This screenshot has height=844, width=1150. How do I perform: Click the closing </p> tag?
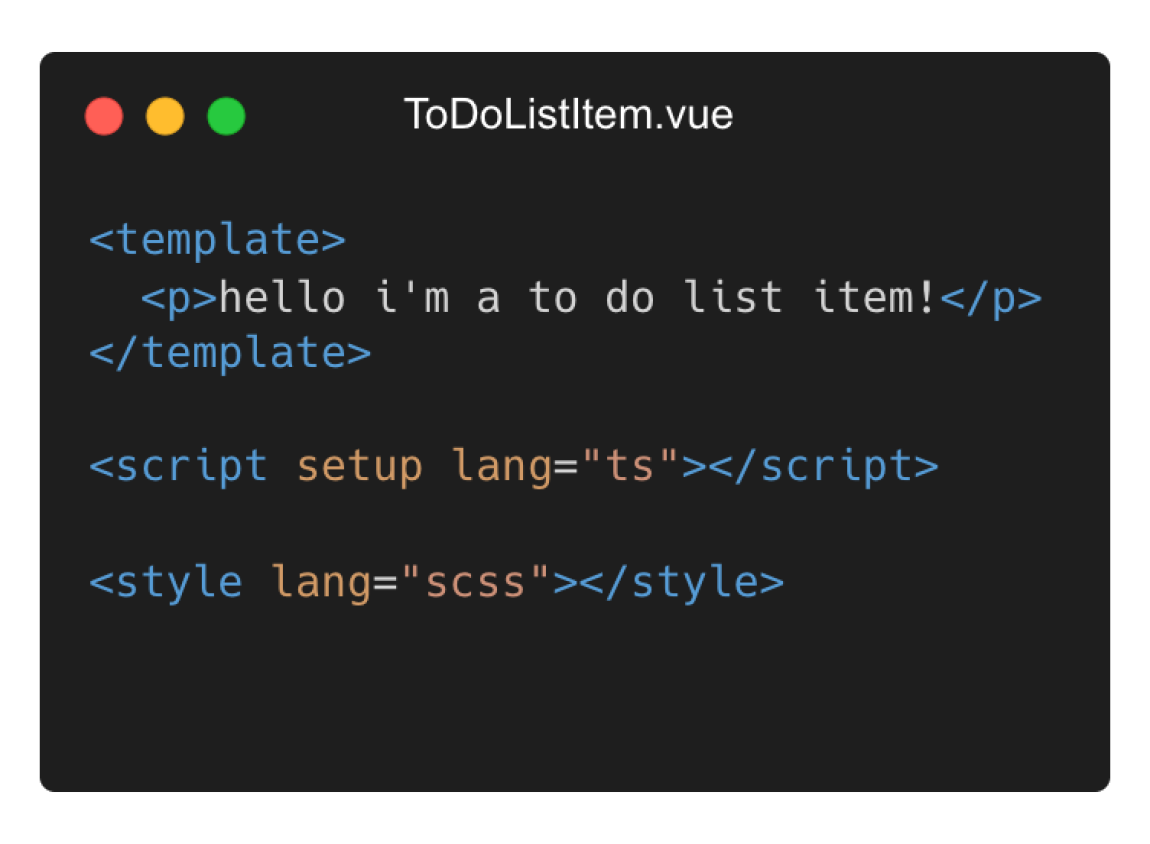click(x=990, y=298)
